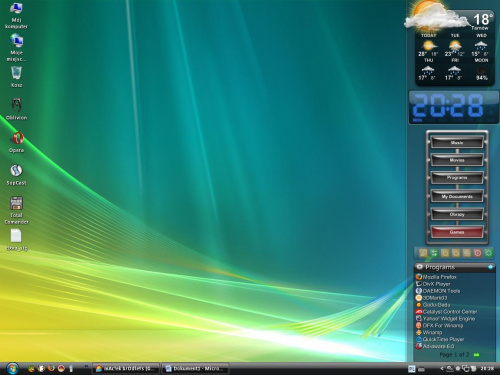Open Winamp in the Programs list
This screenshot has height=375, width=500.
pyautogui.click(x=429, y=332)
